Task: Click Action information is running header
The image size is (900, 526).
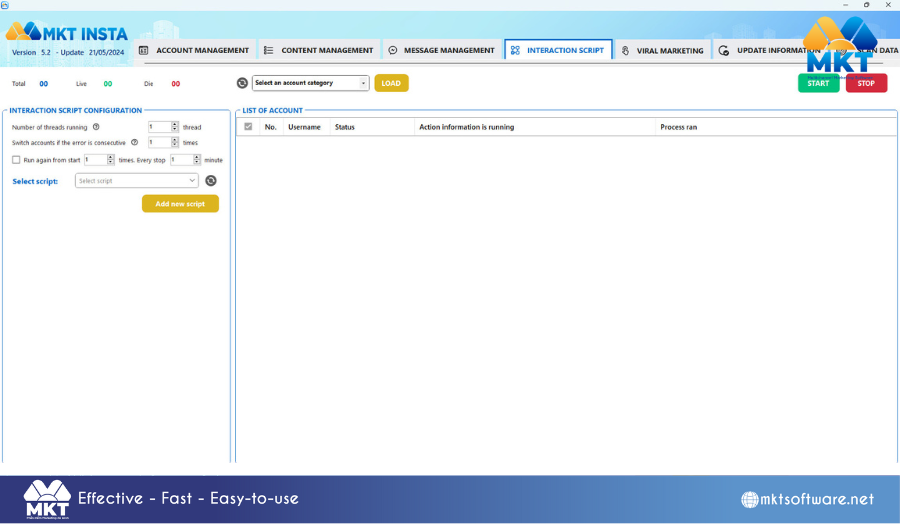Action: [534, 127]
